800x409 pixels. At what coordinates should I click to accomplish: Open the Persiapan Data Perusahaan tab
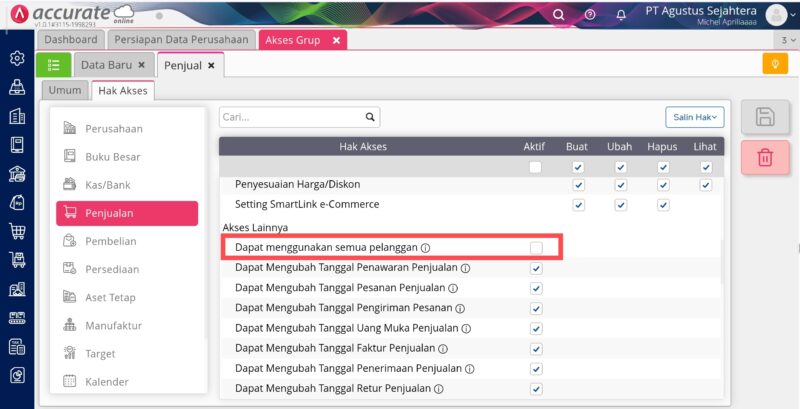[182, 40]
